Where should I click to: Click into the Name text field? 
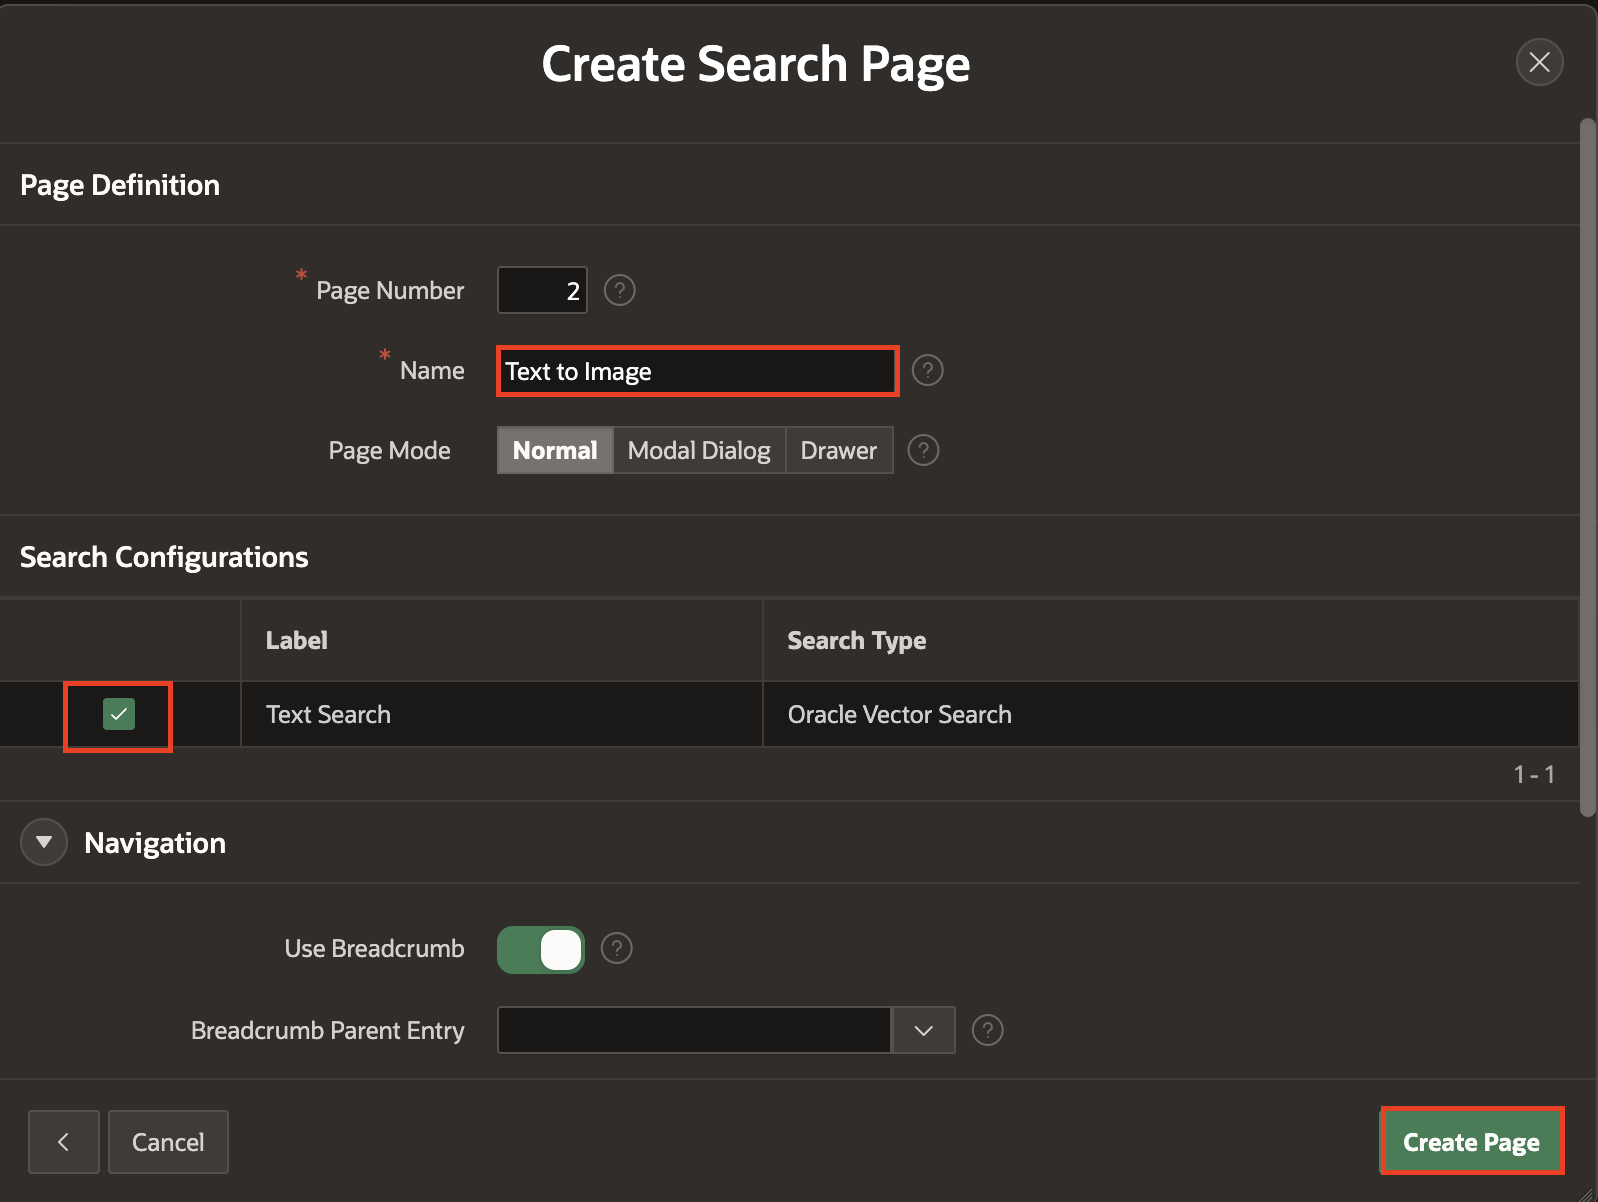[x=697, y=372]
